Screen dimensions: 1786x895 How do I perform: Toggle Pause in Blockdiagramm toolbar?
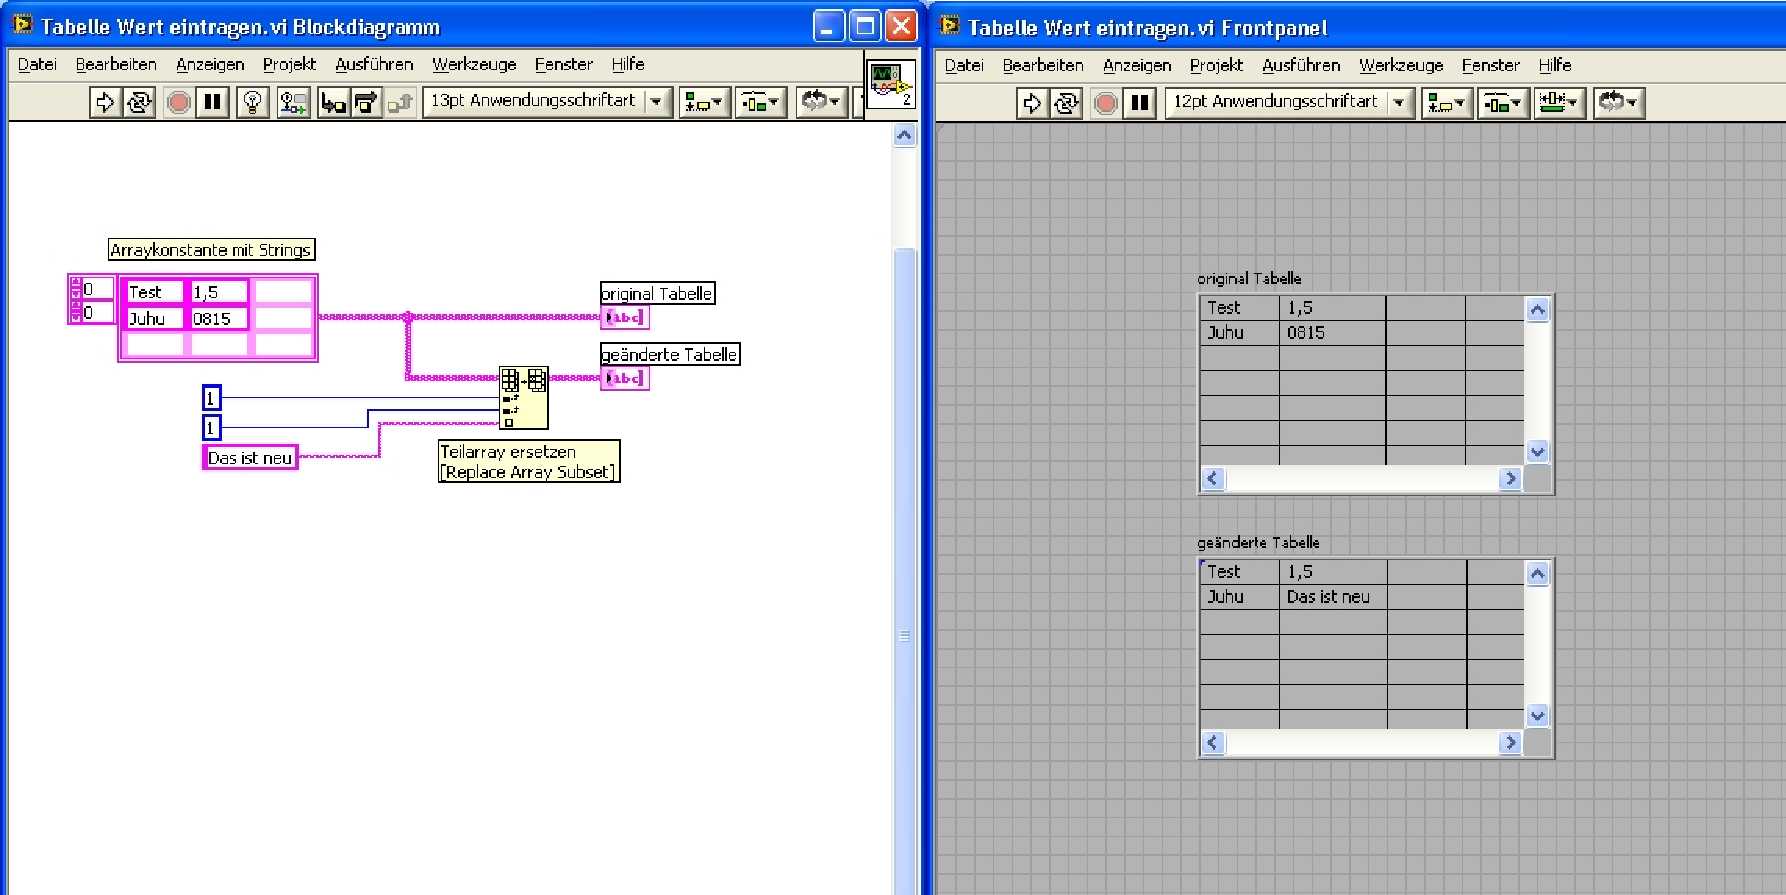[x=213, y=102]
